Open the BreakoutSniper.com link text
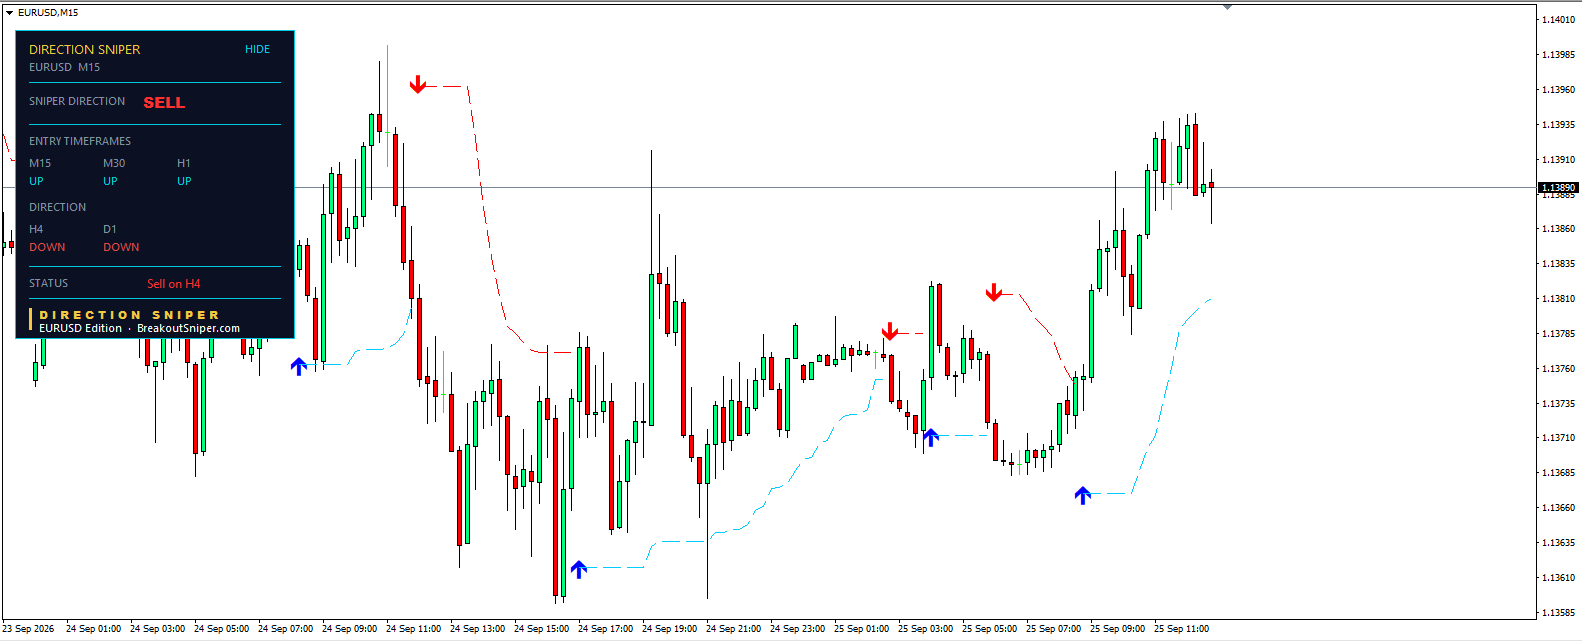Viewport: 1582px width, 642px height. pos(188,328)
